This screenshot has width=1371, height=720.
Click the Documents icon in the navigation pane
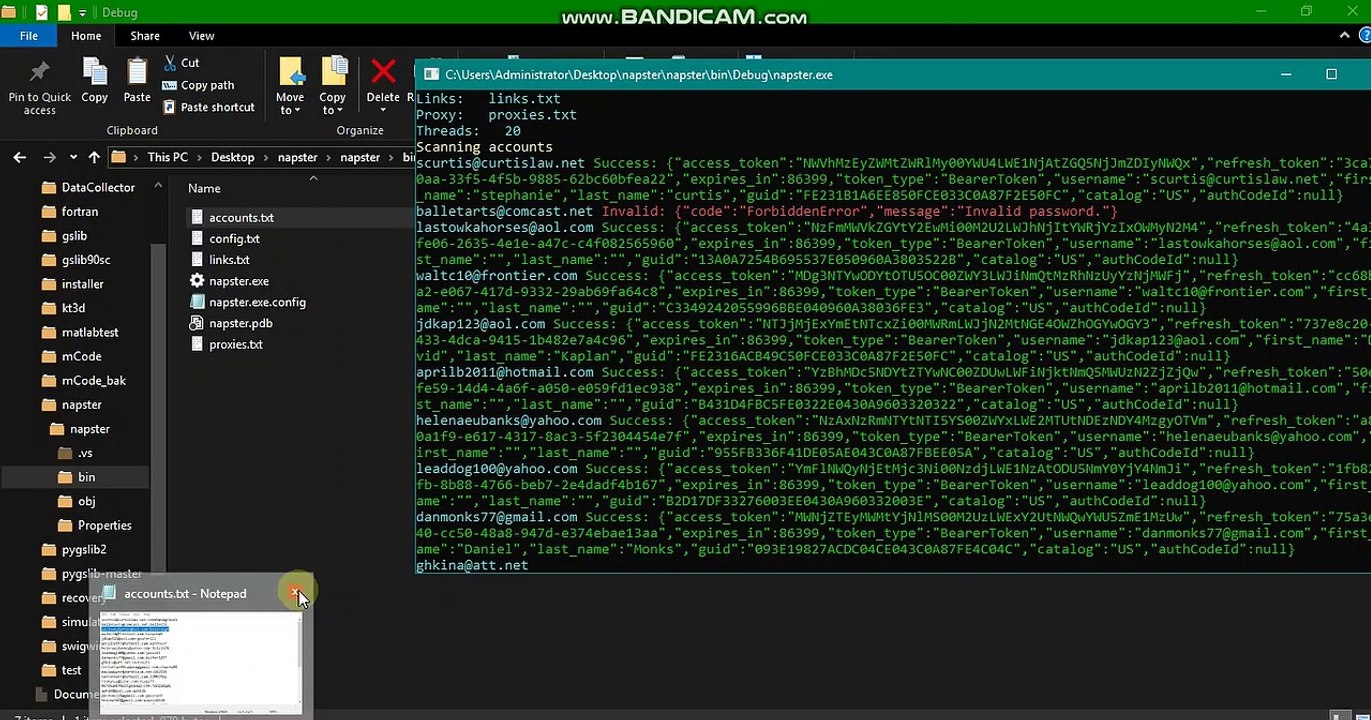tap(41, 694)
